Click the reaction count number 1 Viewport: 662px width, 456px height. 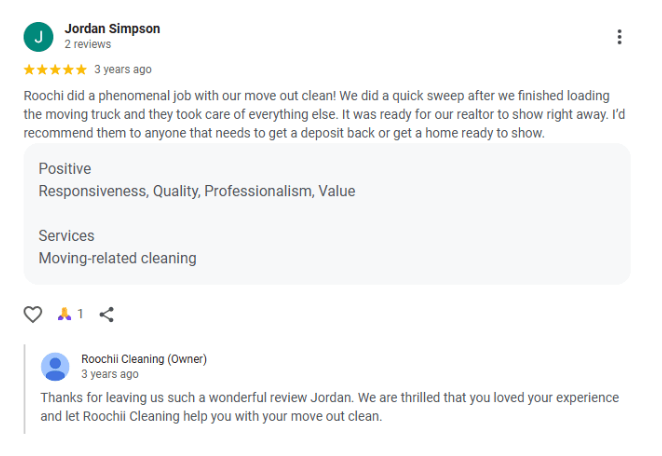click(80, 314)
